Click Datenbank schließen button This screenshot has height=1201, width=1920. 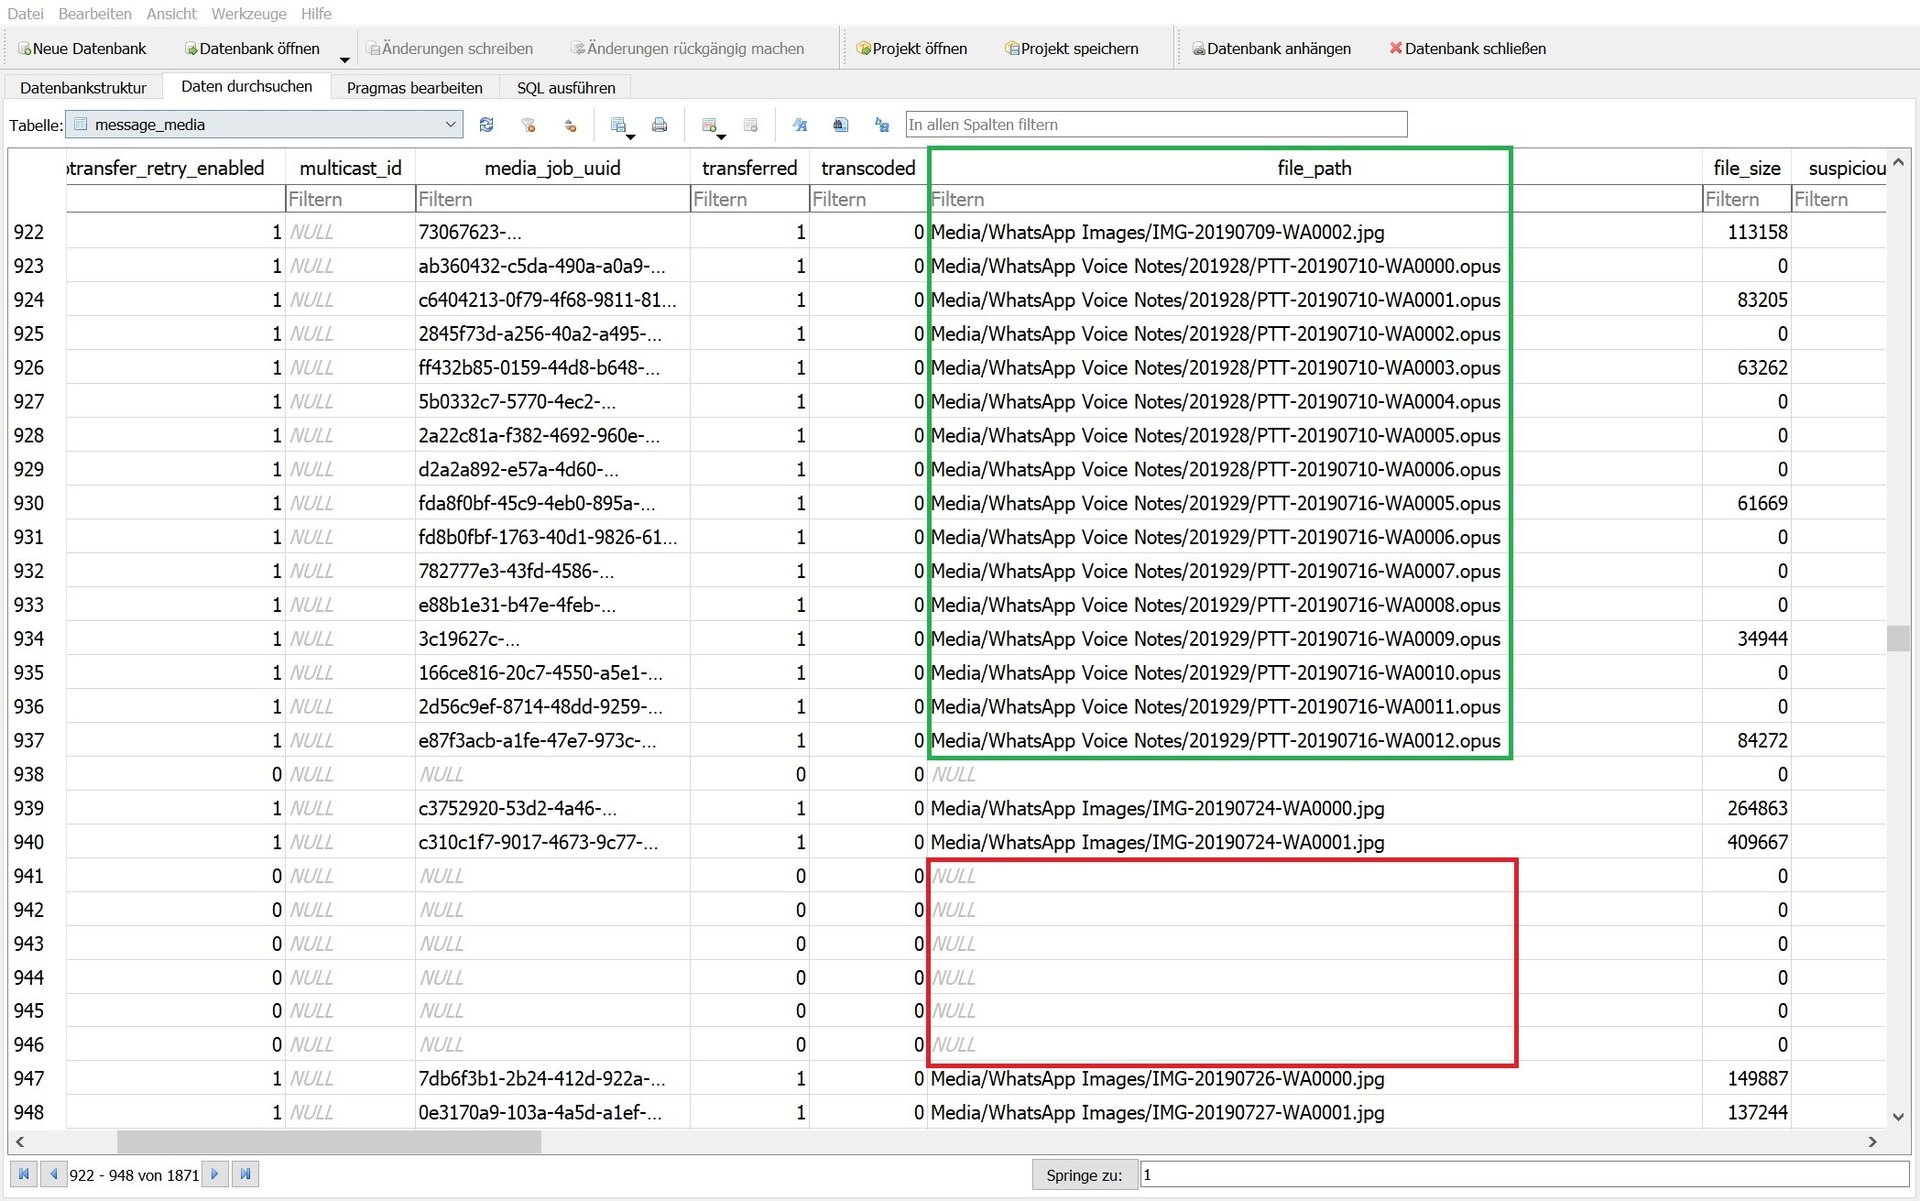[x=1467, y=48]
